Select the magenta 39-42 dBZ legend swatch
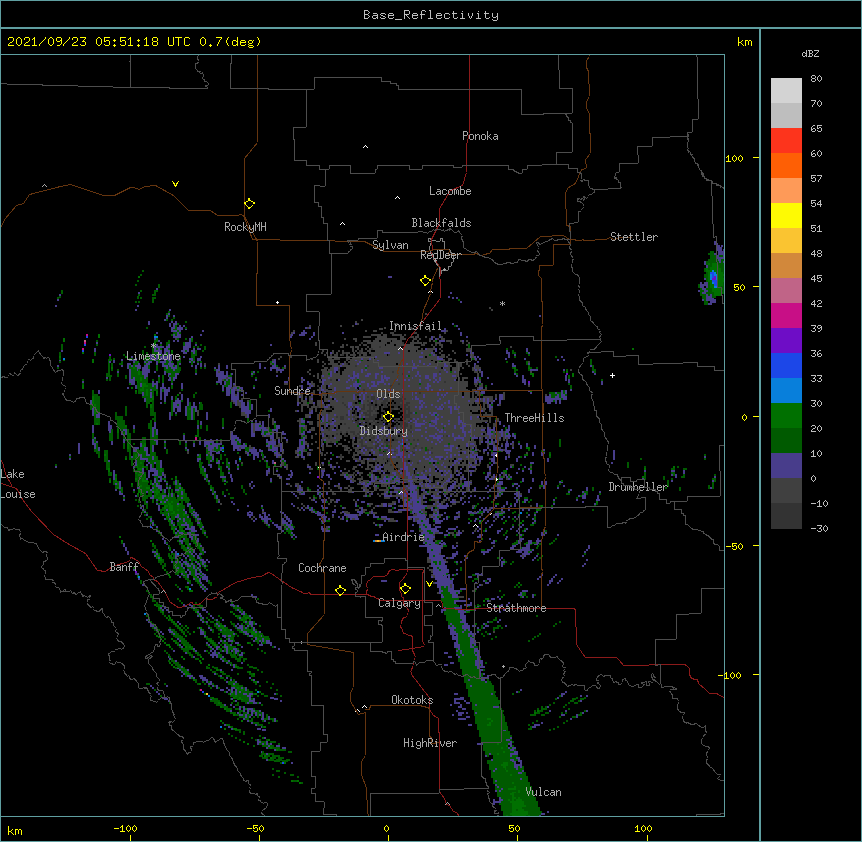The height and width of the screenshot is (842, 862). pyautogui.click(x=786, y=316)
